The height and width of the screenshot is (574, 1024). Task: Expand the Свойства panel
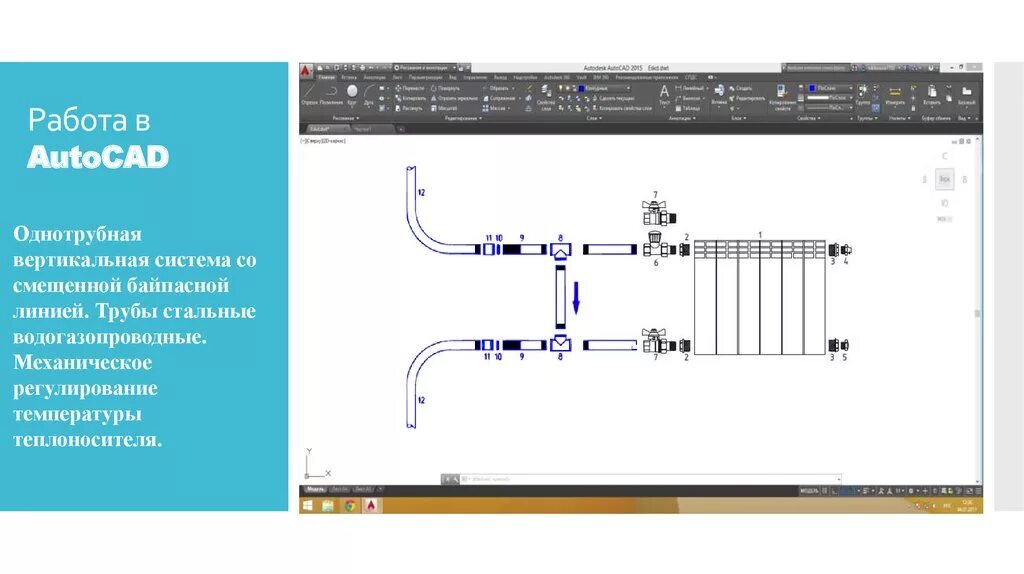[808, 118]
